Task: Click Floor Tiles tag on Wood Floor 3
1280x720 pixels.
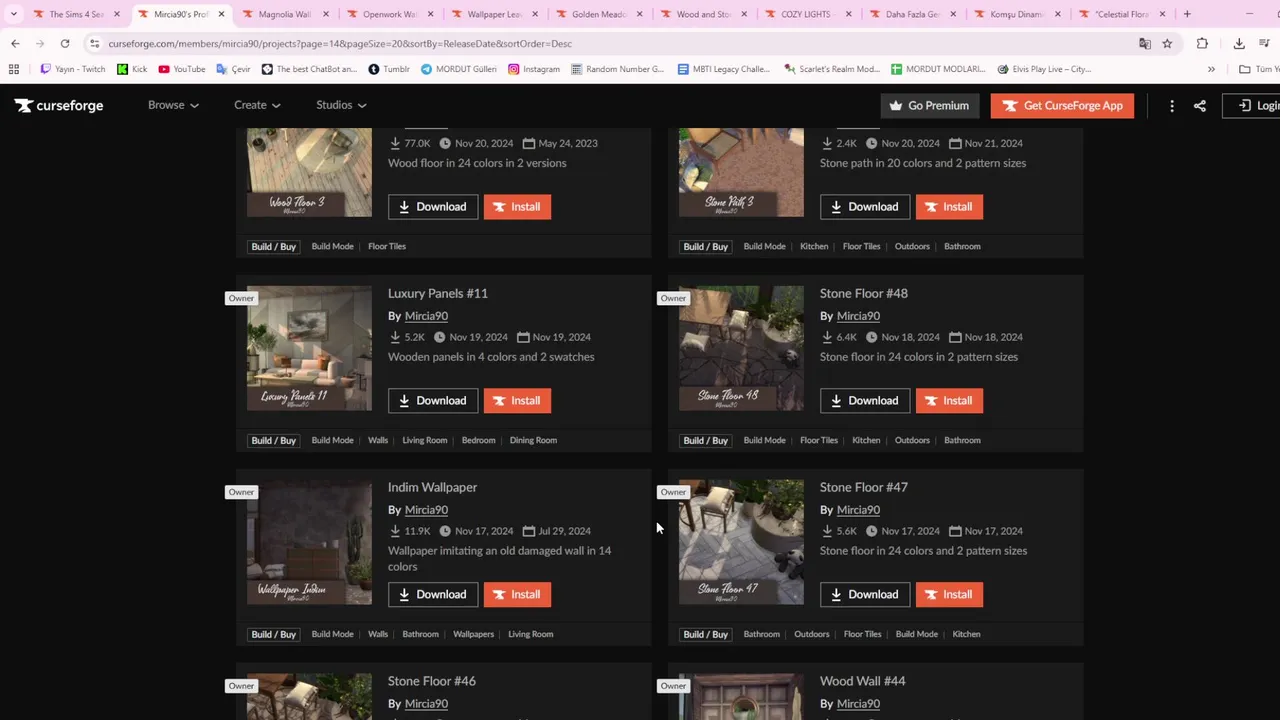Action: 387,246
